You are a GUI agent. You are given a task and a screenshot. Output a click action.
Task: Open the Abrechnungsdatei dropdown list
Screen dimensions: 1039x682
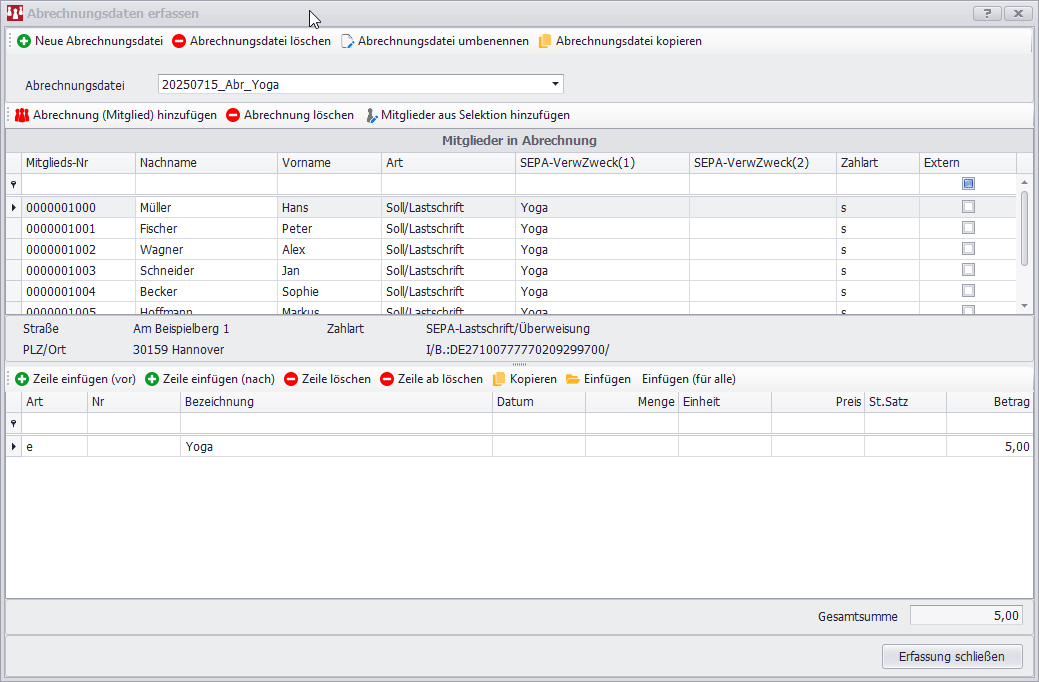(555, 85)
